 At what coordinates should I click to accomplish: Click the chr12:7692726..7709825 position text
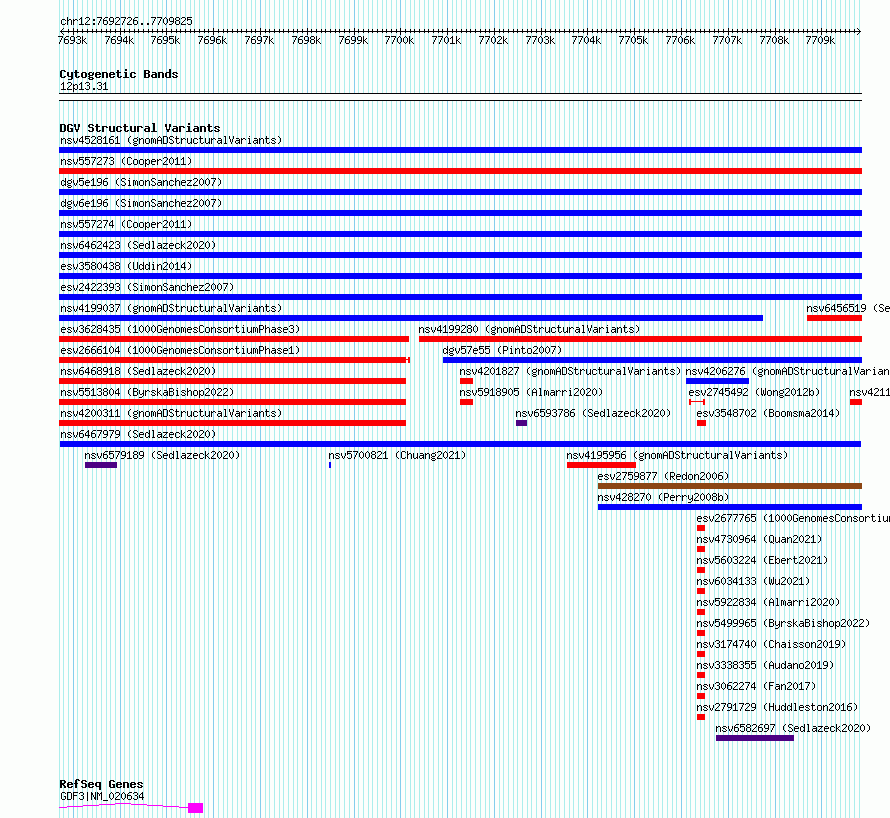126,22
